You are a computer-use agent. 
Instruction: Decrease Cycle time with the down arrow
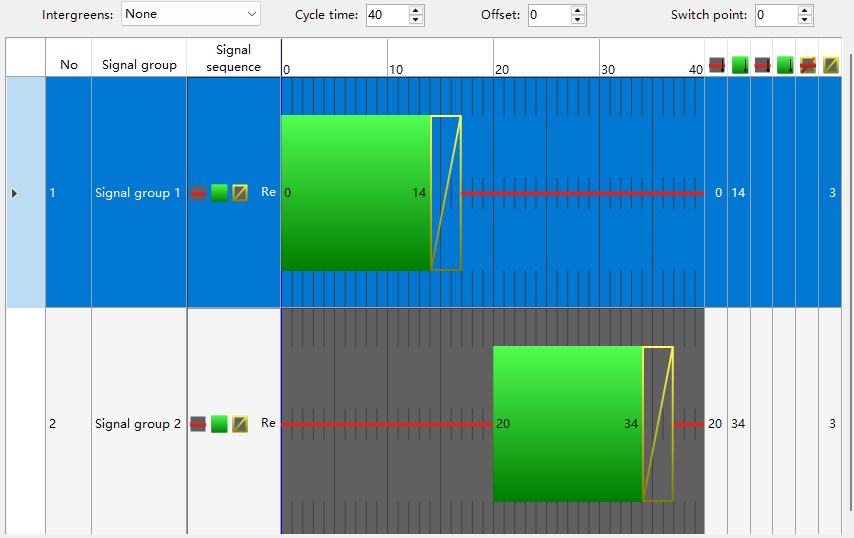417,20
